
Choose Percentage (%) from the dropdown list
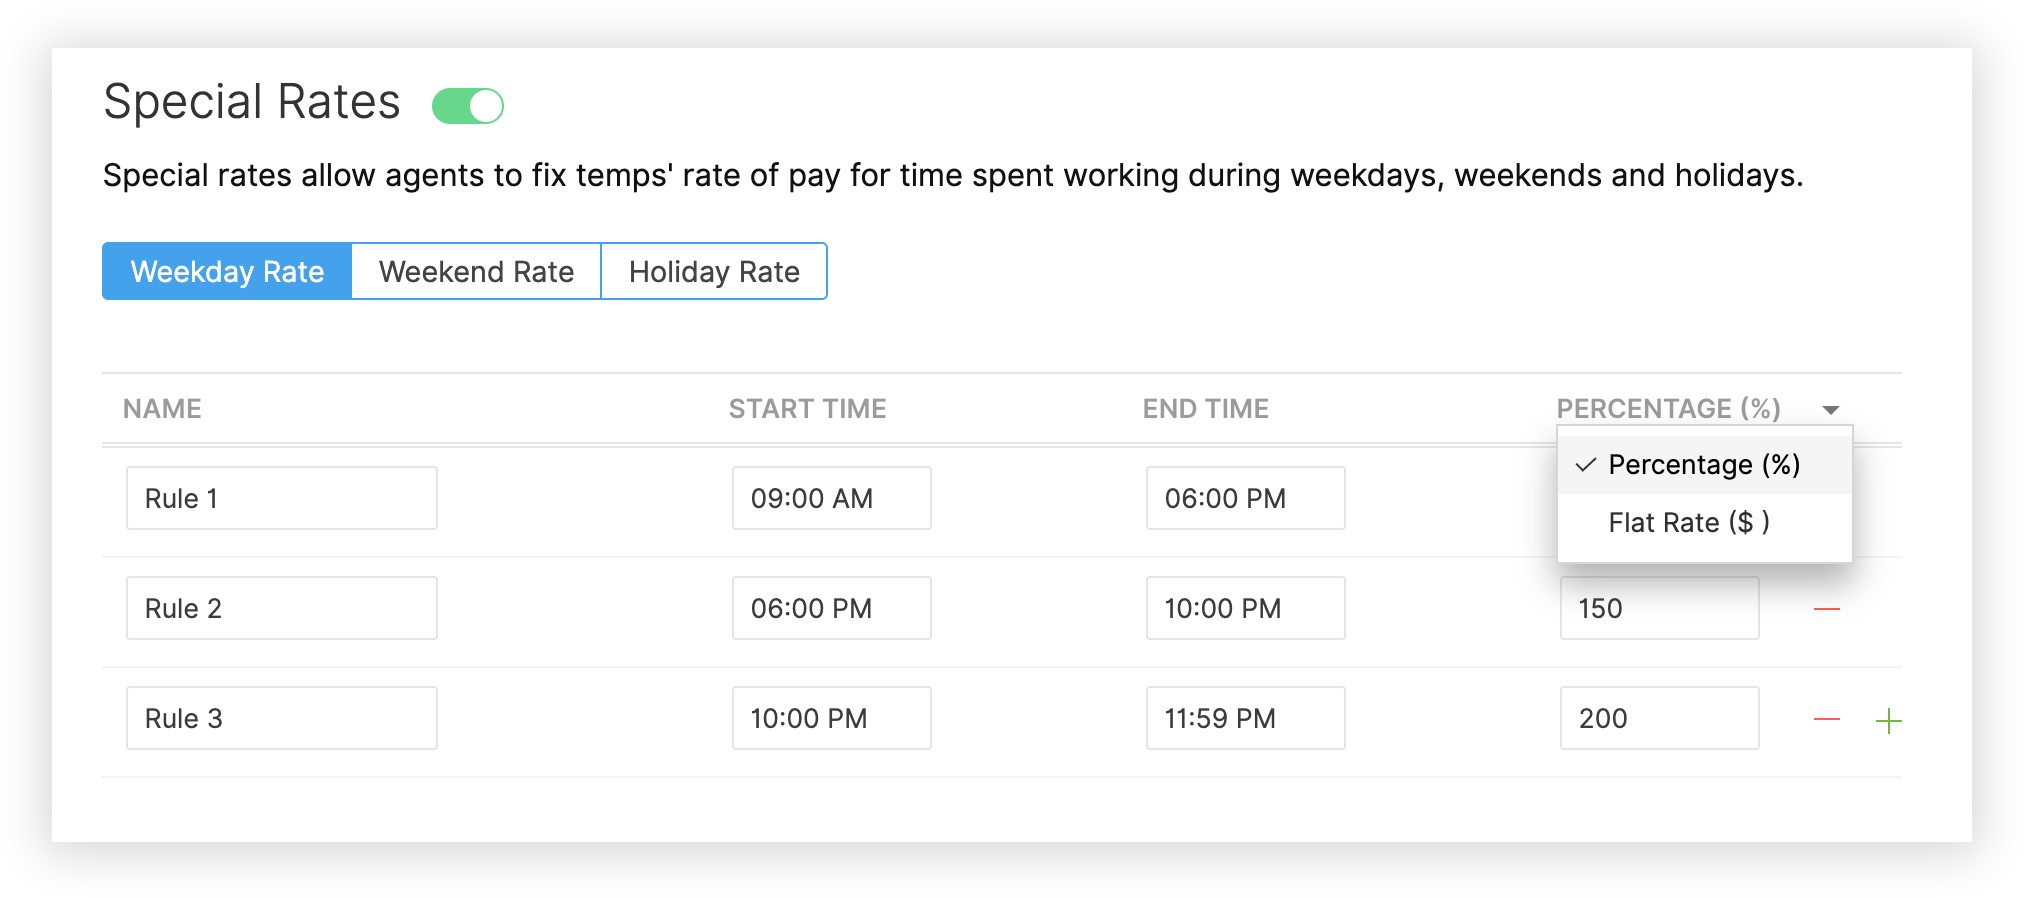click(x=1704, y=465)
